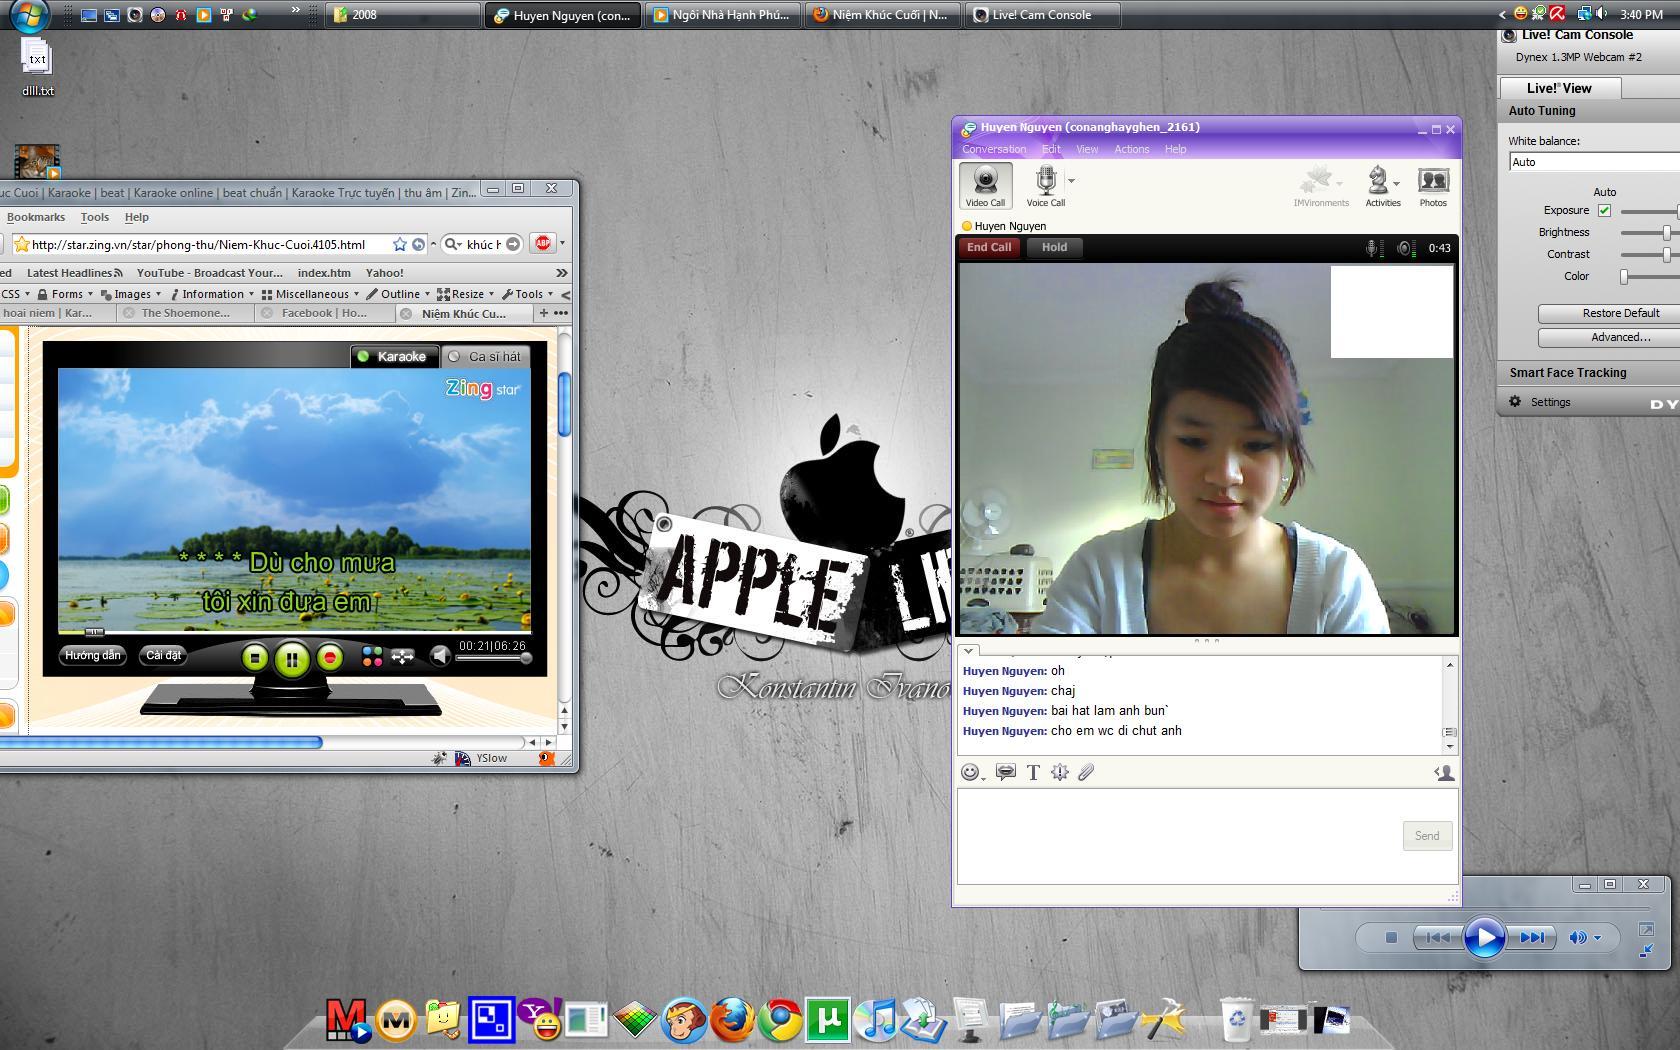Screen dimensions: 1680x1050
Task: Open Google Chrome from the dock
Action: (780, 1019)
